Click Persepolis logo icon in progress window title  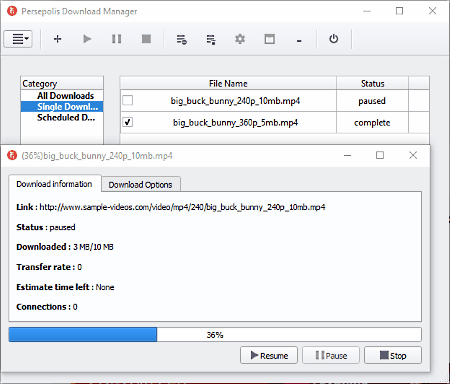coord(12,155)
